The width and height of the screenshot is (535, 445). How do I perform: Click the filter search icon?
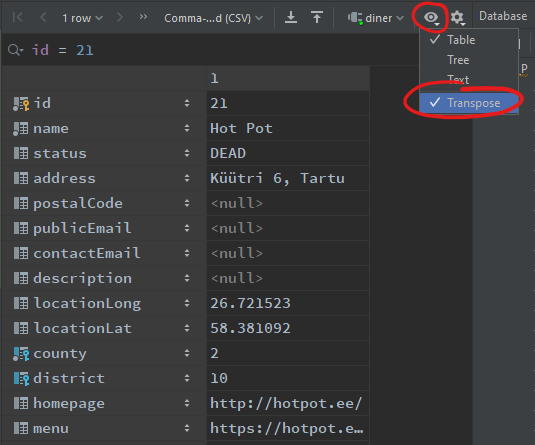(15, 50)
